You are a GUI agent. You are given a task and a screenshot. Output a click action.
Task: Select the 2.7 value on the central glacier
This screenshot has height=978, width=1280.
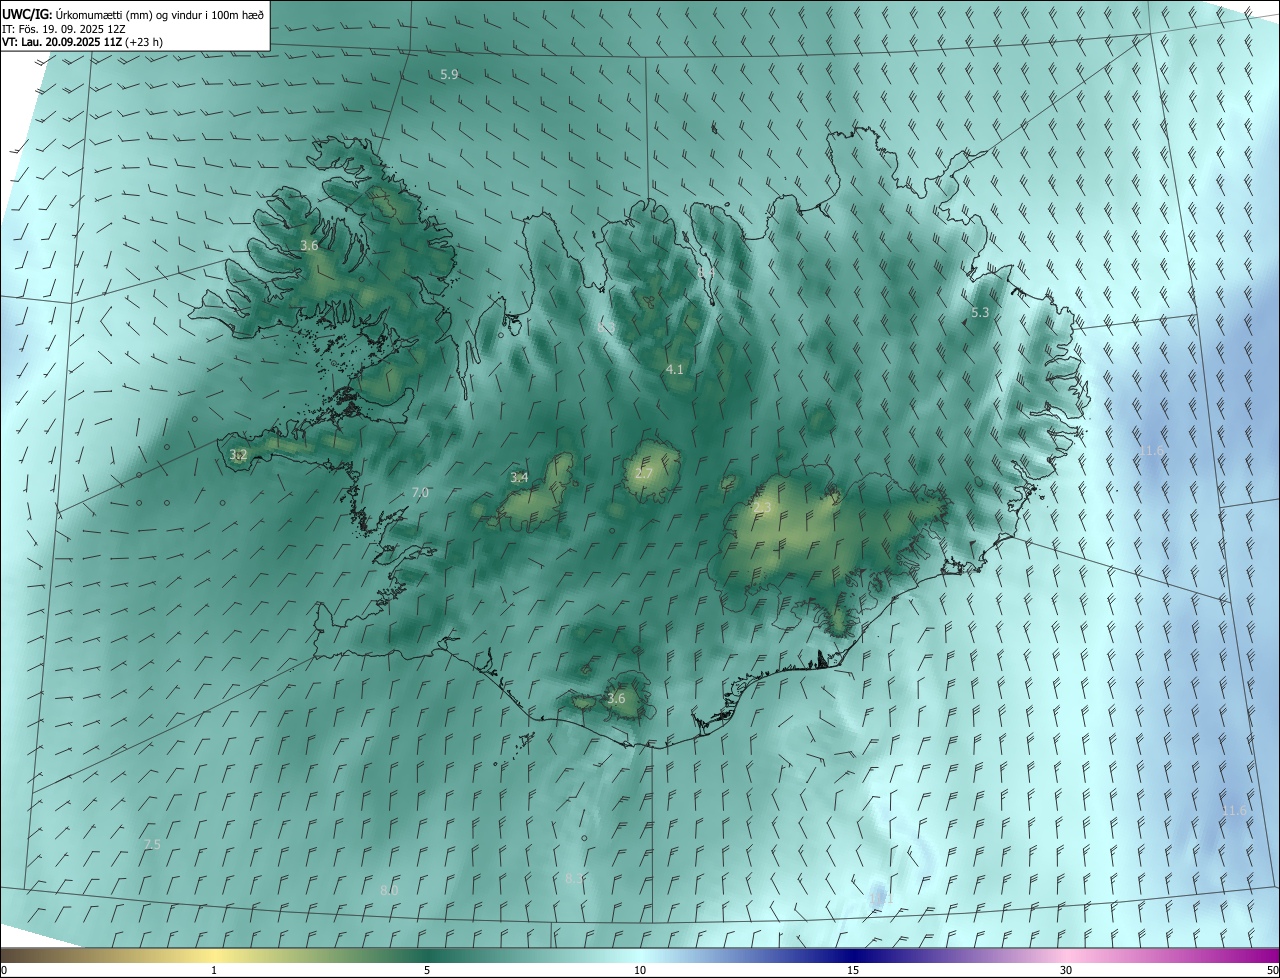[x=644, y=473]
